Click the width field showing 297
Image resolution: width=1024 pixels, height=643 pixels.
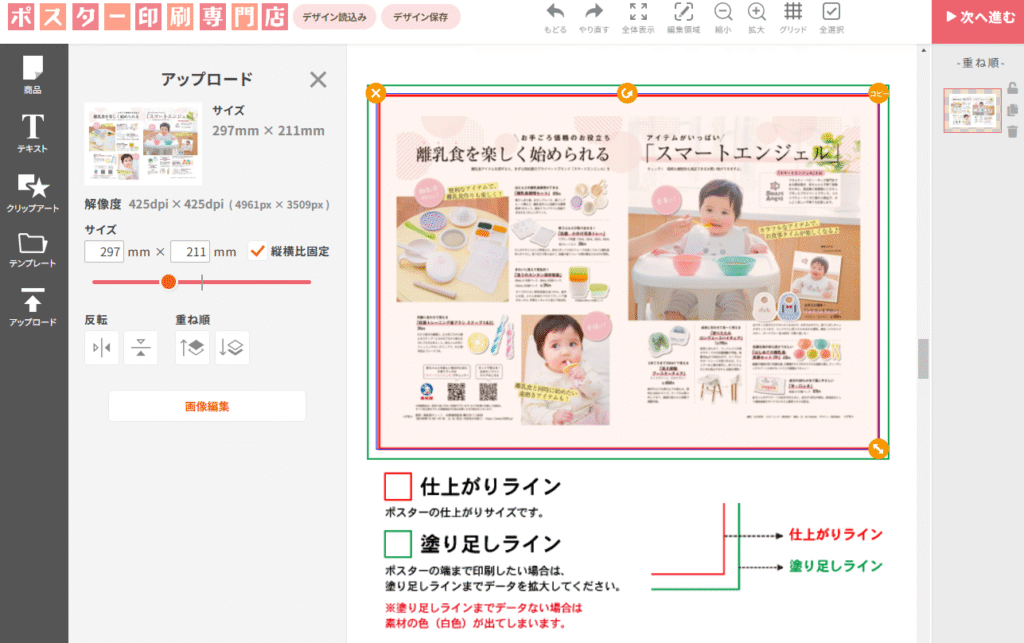tap(104, 252)
